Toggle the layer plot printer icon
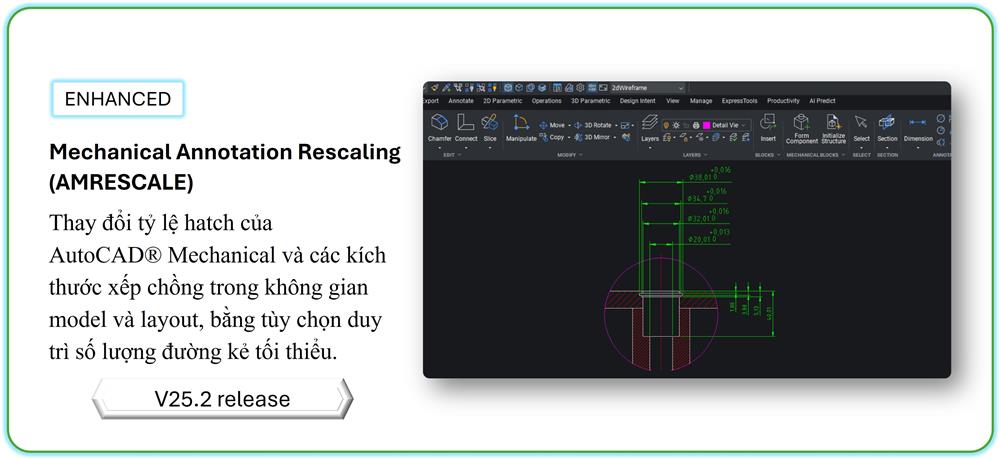The width and height of the screenshot is (1000, 459). (696, 126)
